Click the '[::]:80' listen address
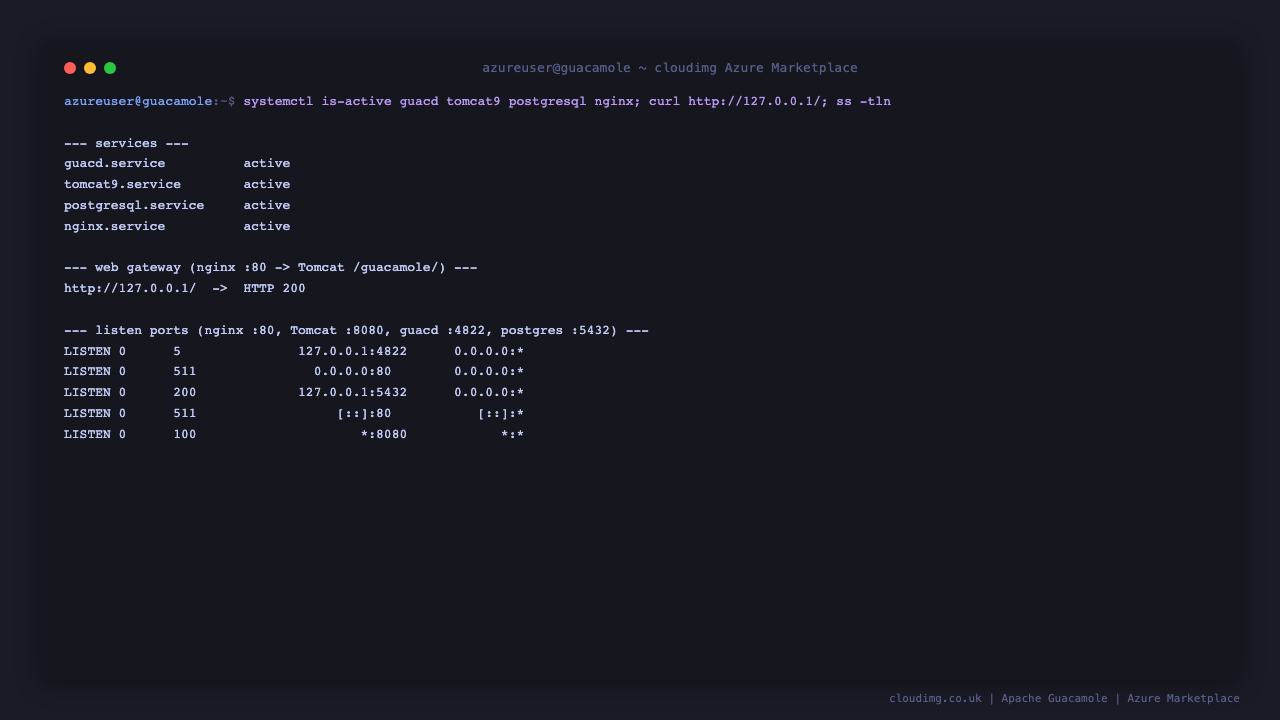This screenshot has height=720, width=1280. tap(364, 414)
